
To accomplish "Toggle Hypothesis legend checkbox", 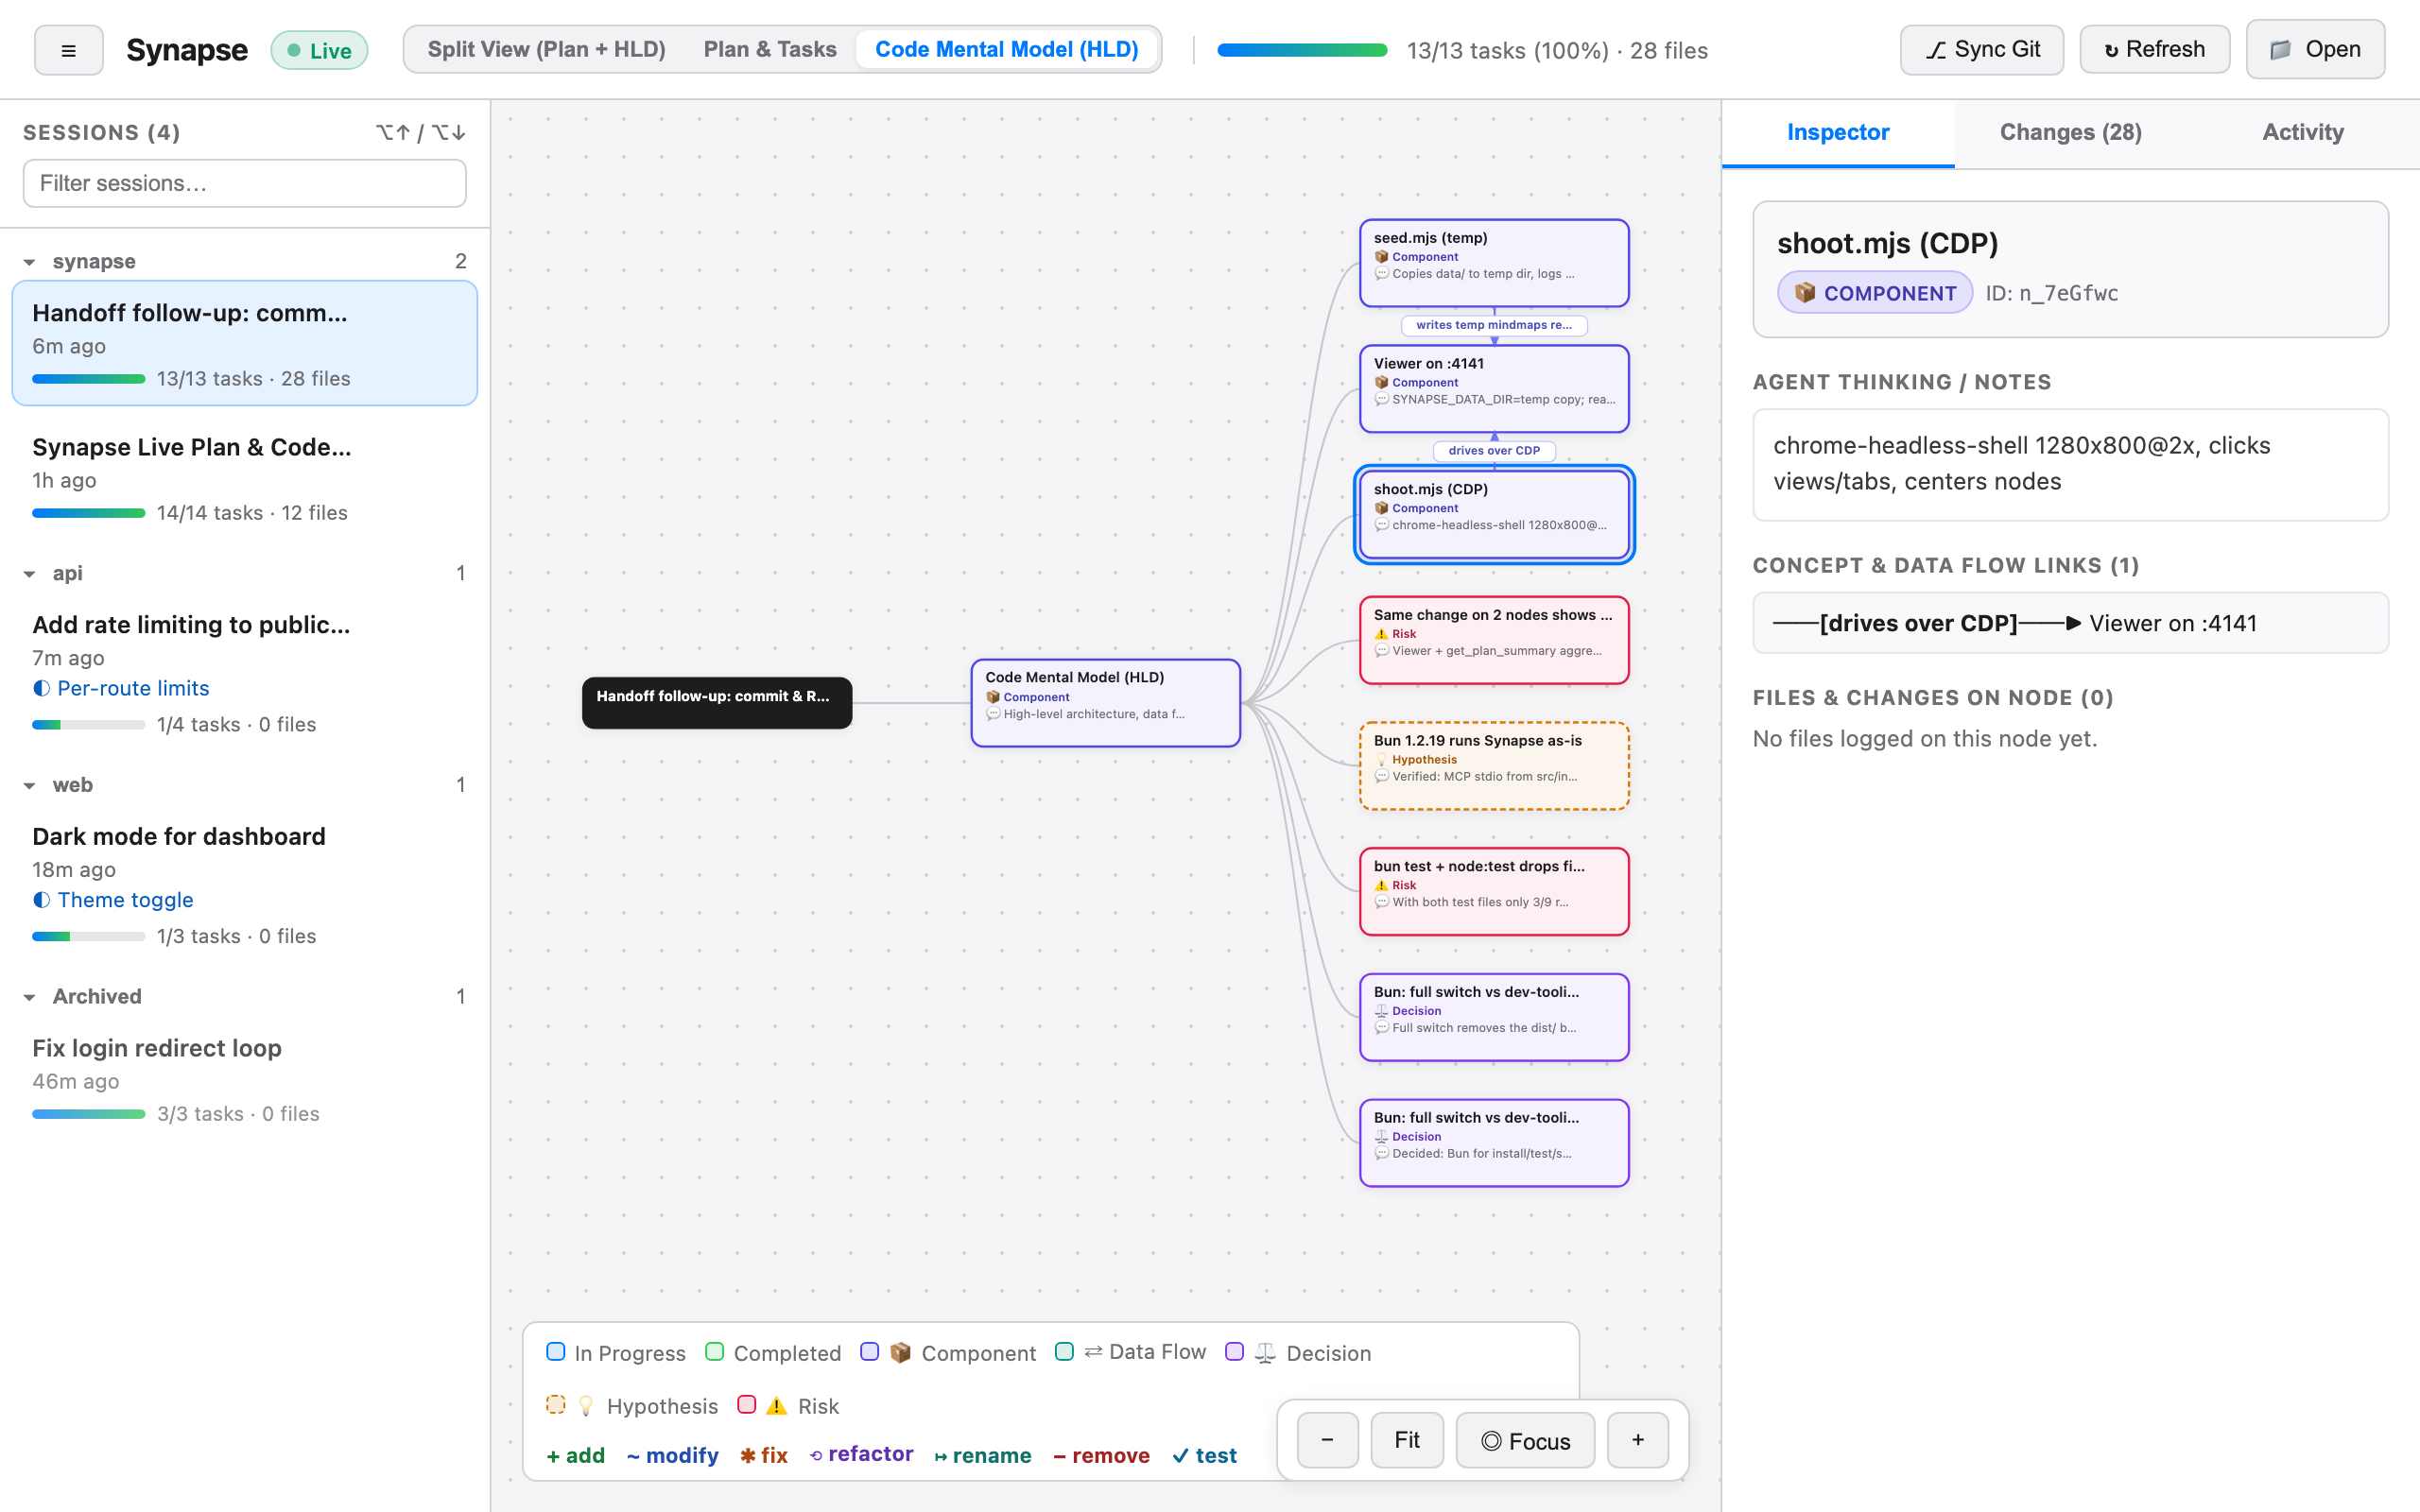I will (x=556, y=1405).
